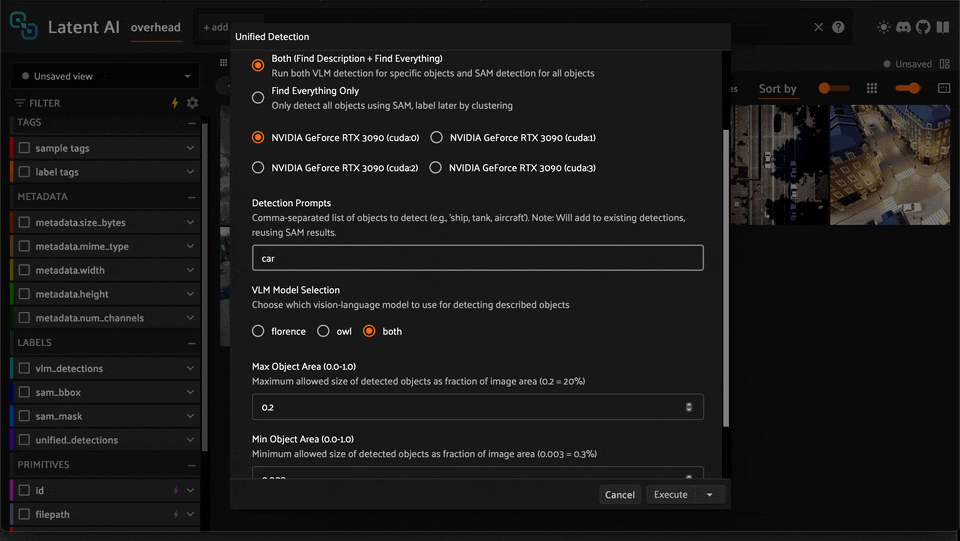Expand the sample tags chevron
Image resolution: width=960 pixels, height=541 pixels.
(x=190, y=148)
